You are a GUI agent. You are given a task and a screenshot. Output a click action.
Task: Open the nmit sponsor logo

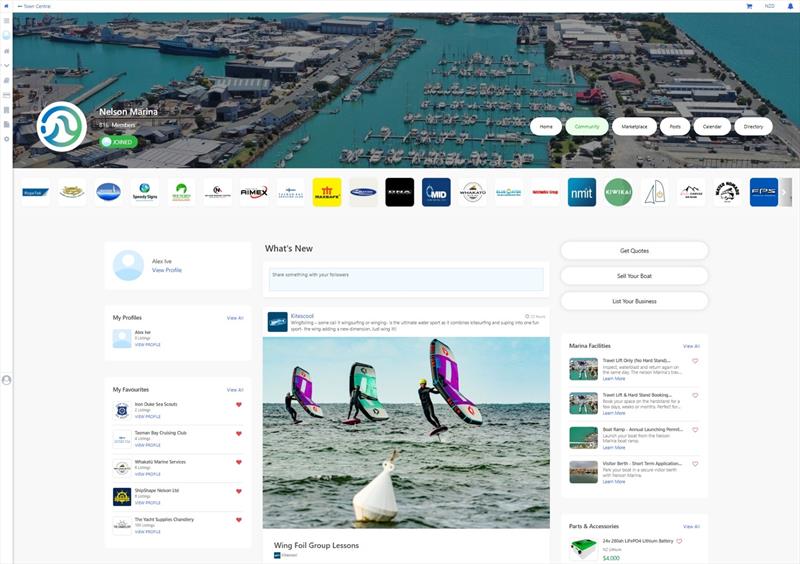(582, 192)
